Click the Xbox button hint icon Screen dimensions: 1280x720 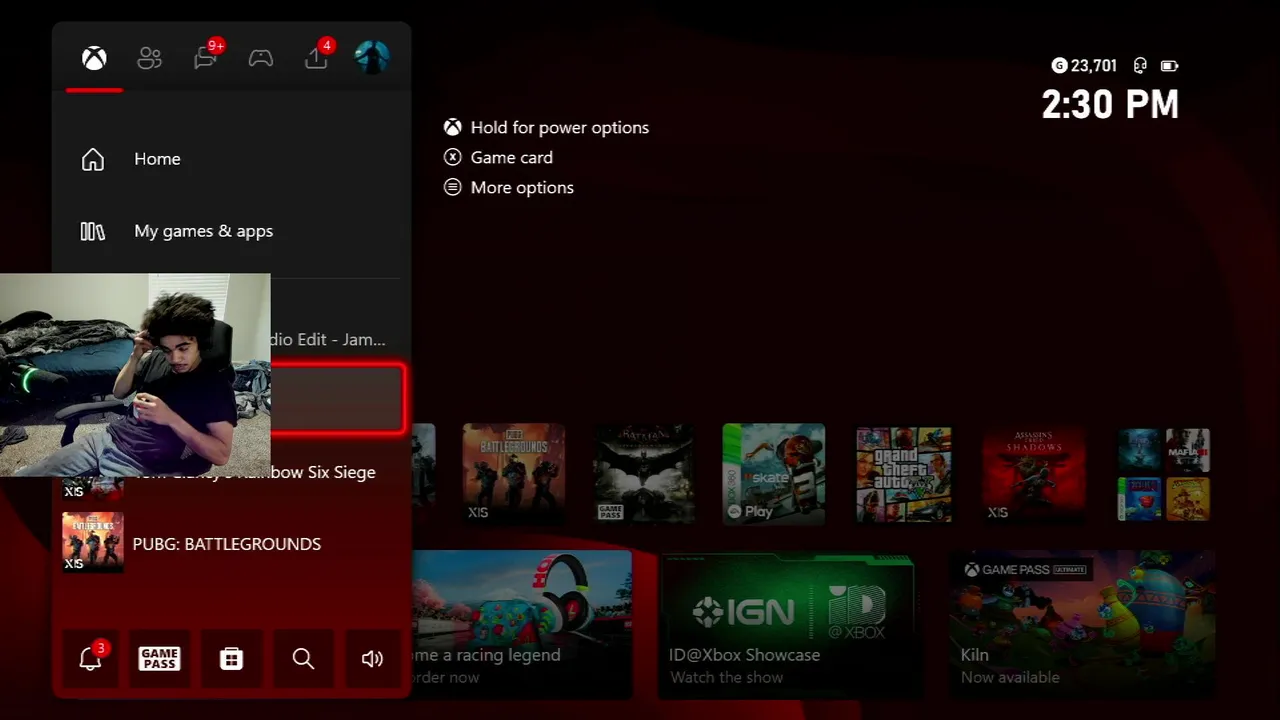tap(453, 127)
